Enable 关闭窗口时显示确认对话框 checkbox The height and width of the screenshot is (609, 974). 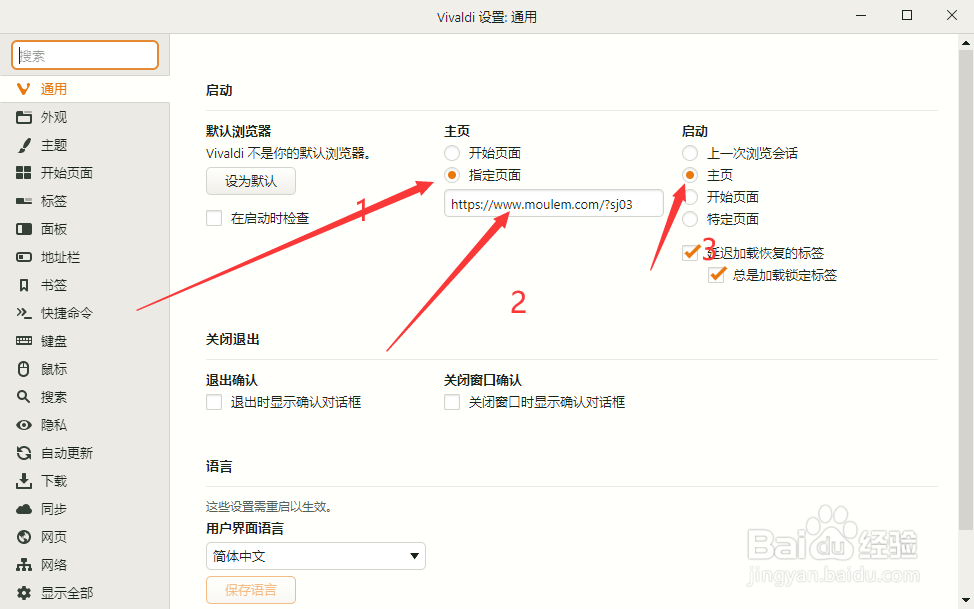click(x=452, y=402)
